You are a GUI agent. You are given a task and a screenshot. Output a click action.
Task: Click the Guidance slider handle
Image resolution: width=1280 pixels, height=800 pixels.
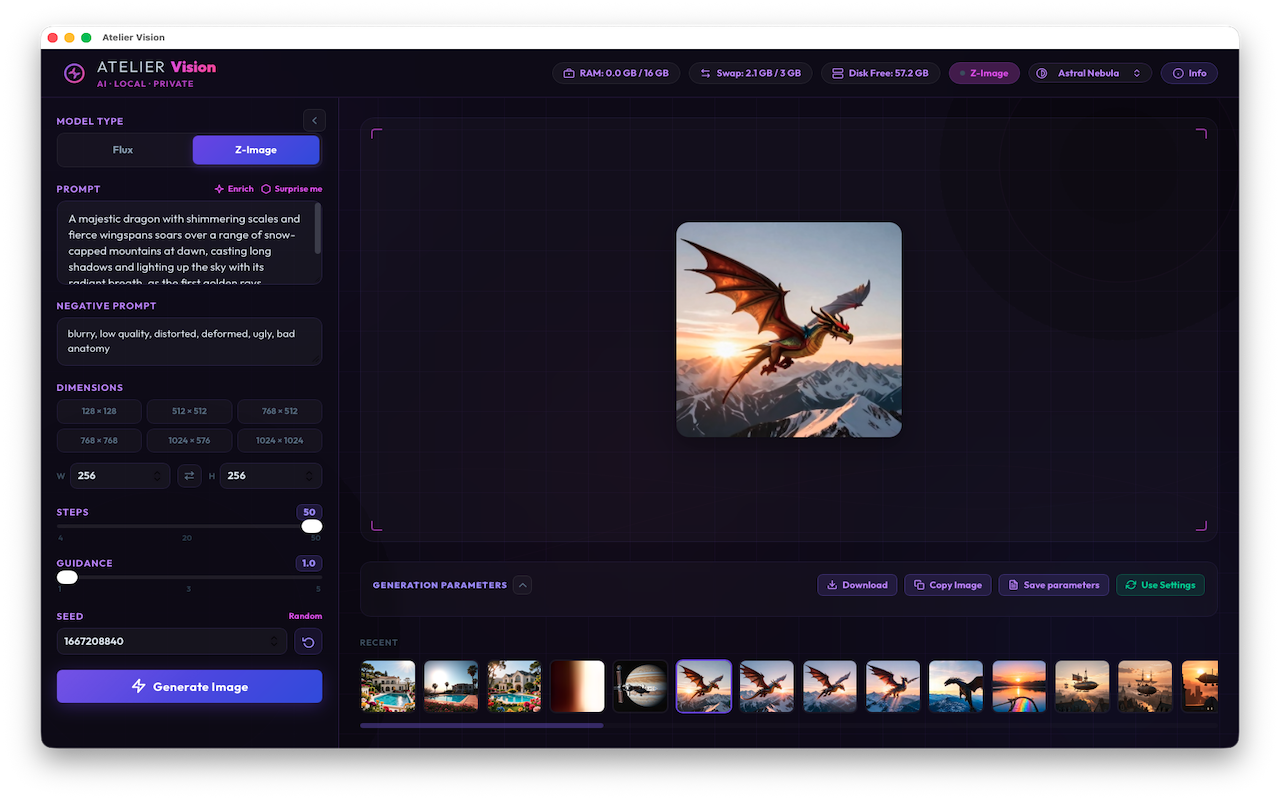pyautogui.click(x=67, y=577)
